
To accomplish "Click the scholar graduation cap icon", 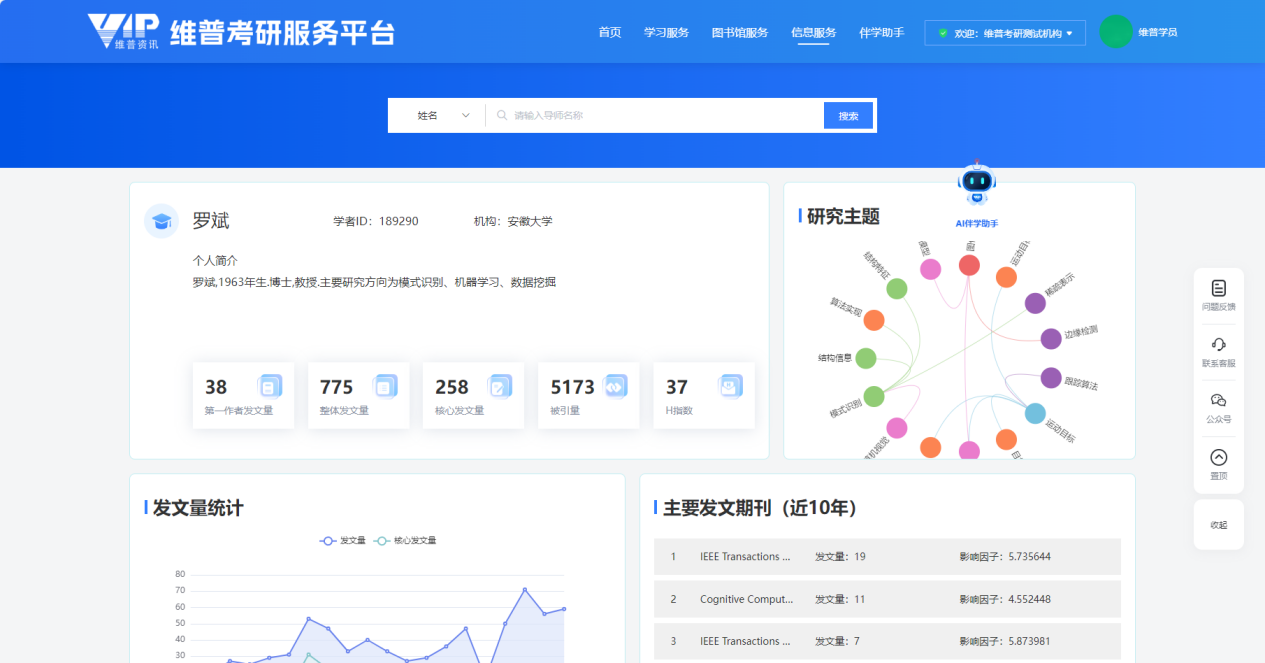I will (161, 221).
